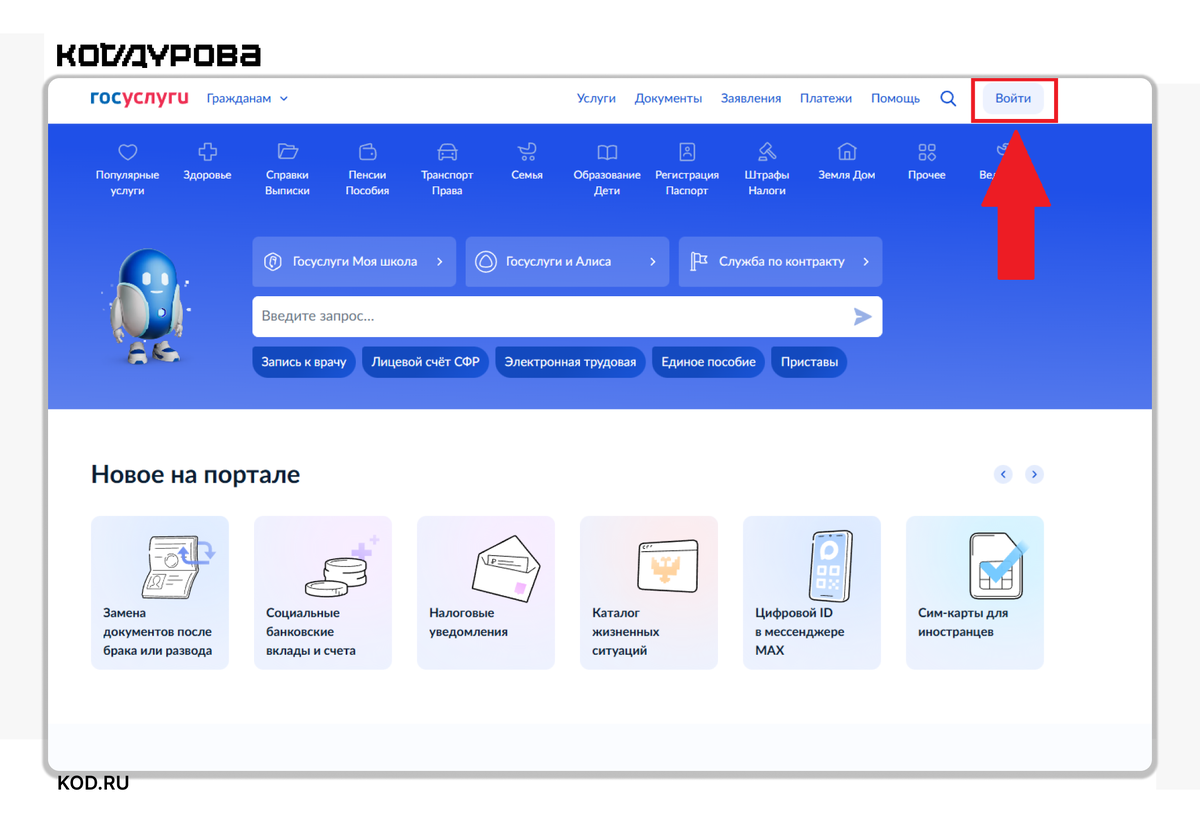1200x823 pixels.
Task: Select the Электронная трудовая chip
Action: [570, 362]
